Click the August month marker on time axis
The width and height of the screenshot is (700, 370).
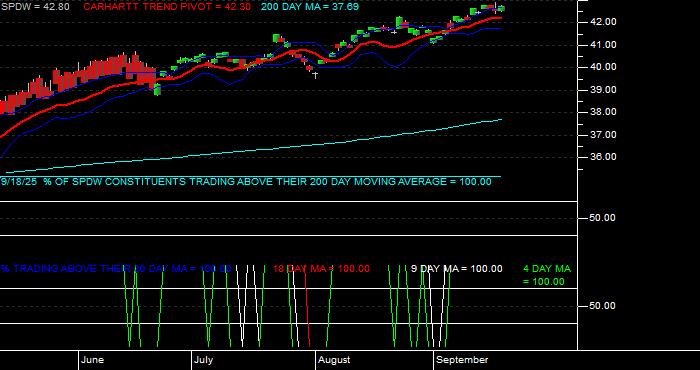334,360
